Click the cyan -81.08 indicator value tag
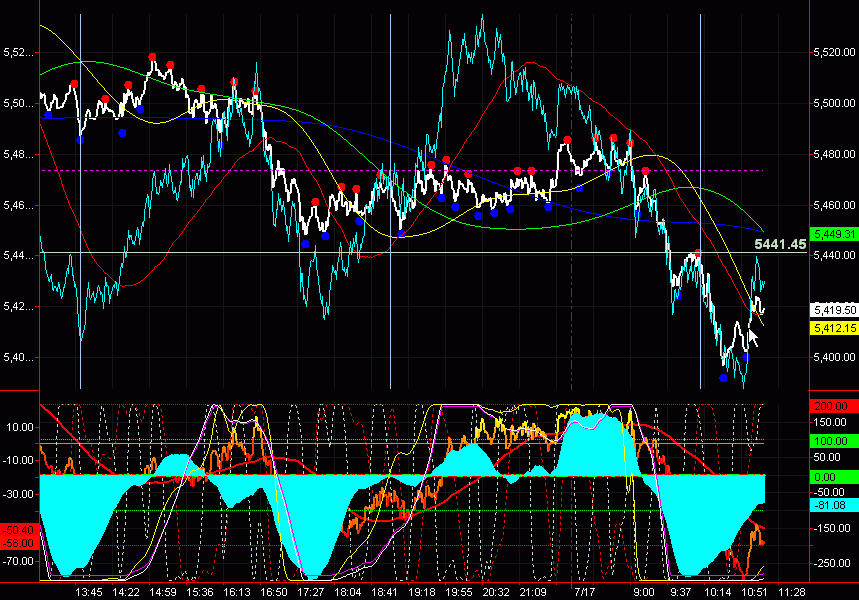This screenshot has width=859, height=600. coord(834,505)
